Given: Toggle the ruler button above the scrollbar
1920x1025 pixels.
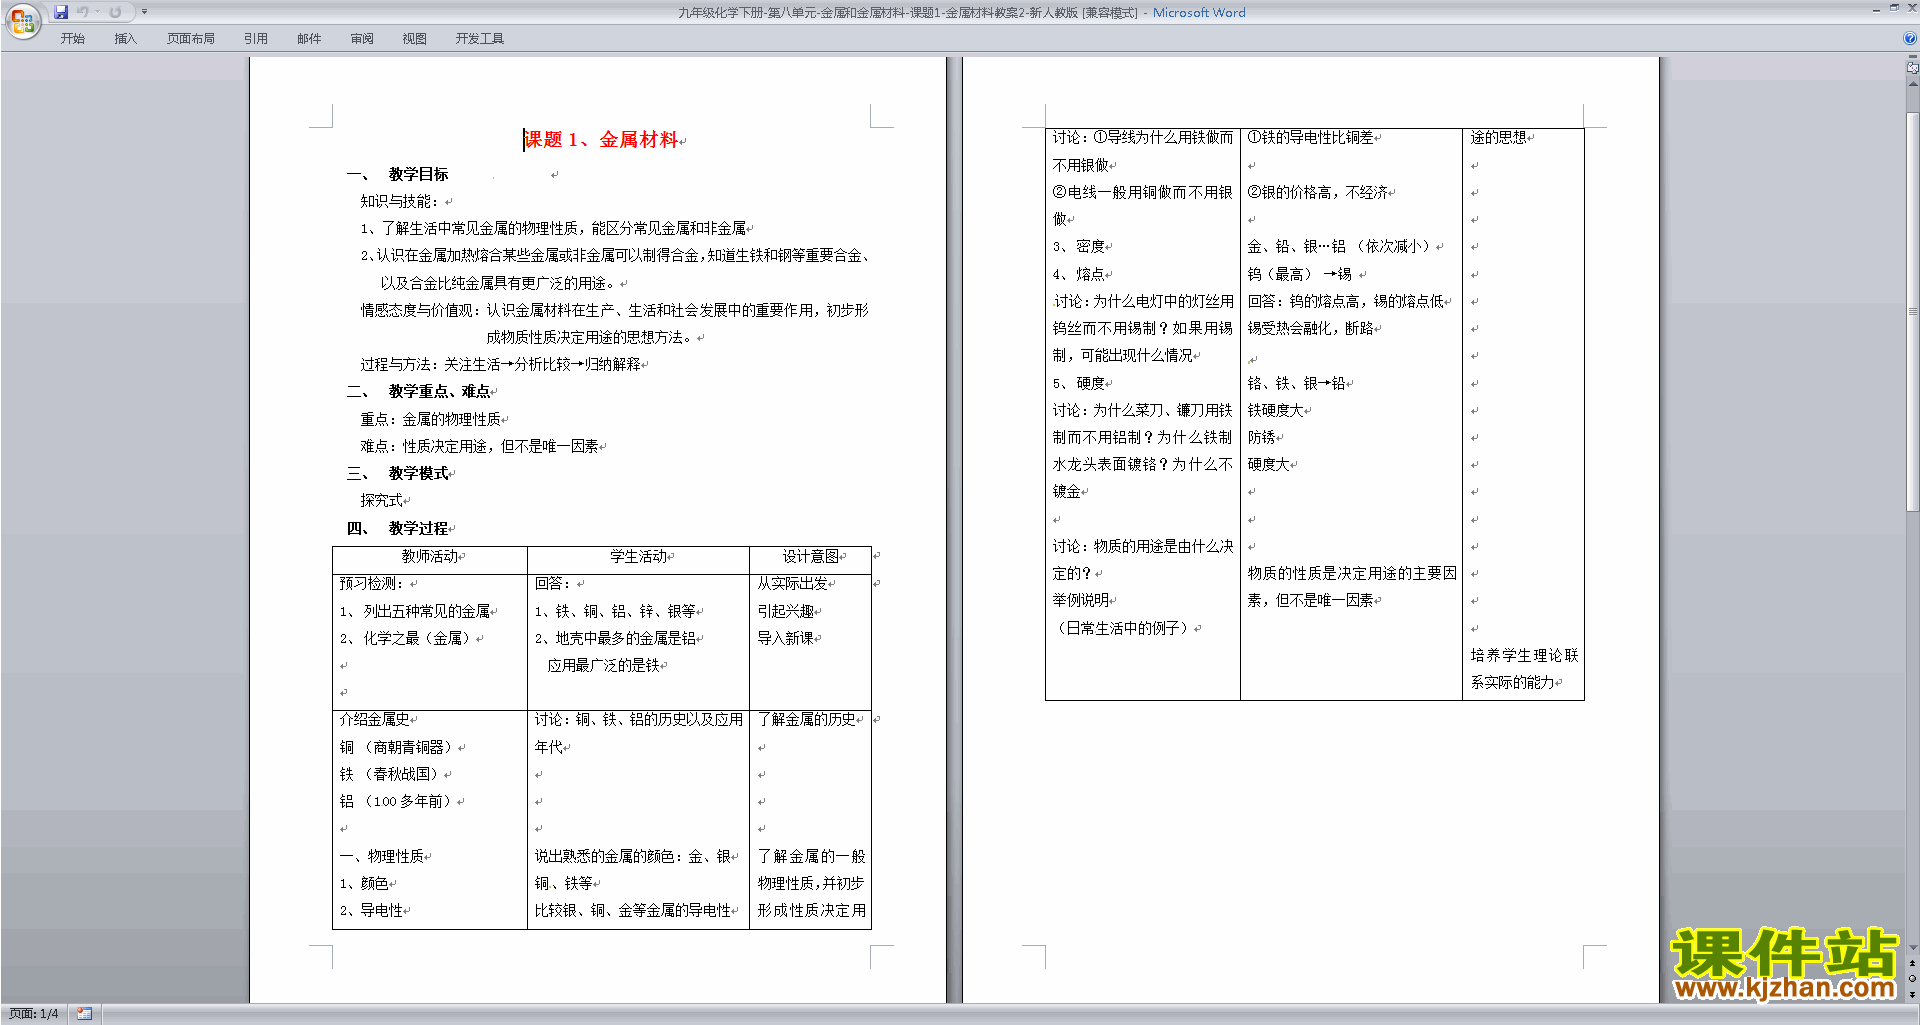Looking at the screenshot, I should (x=1912, y=69).
